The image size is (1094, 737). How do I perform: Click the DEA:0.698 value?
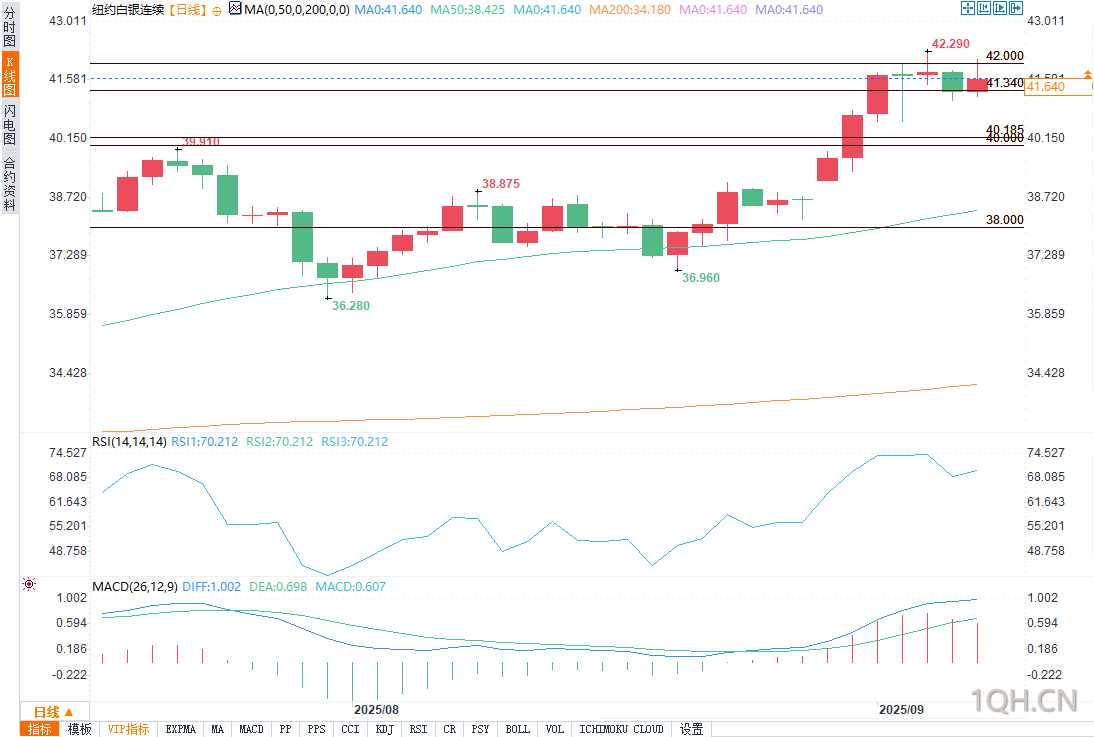[278, 587]
